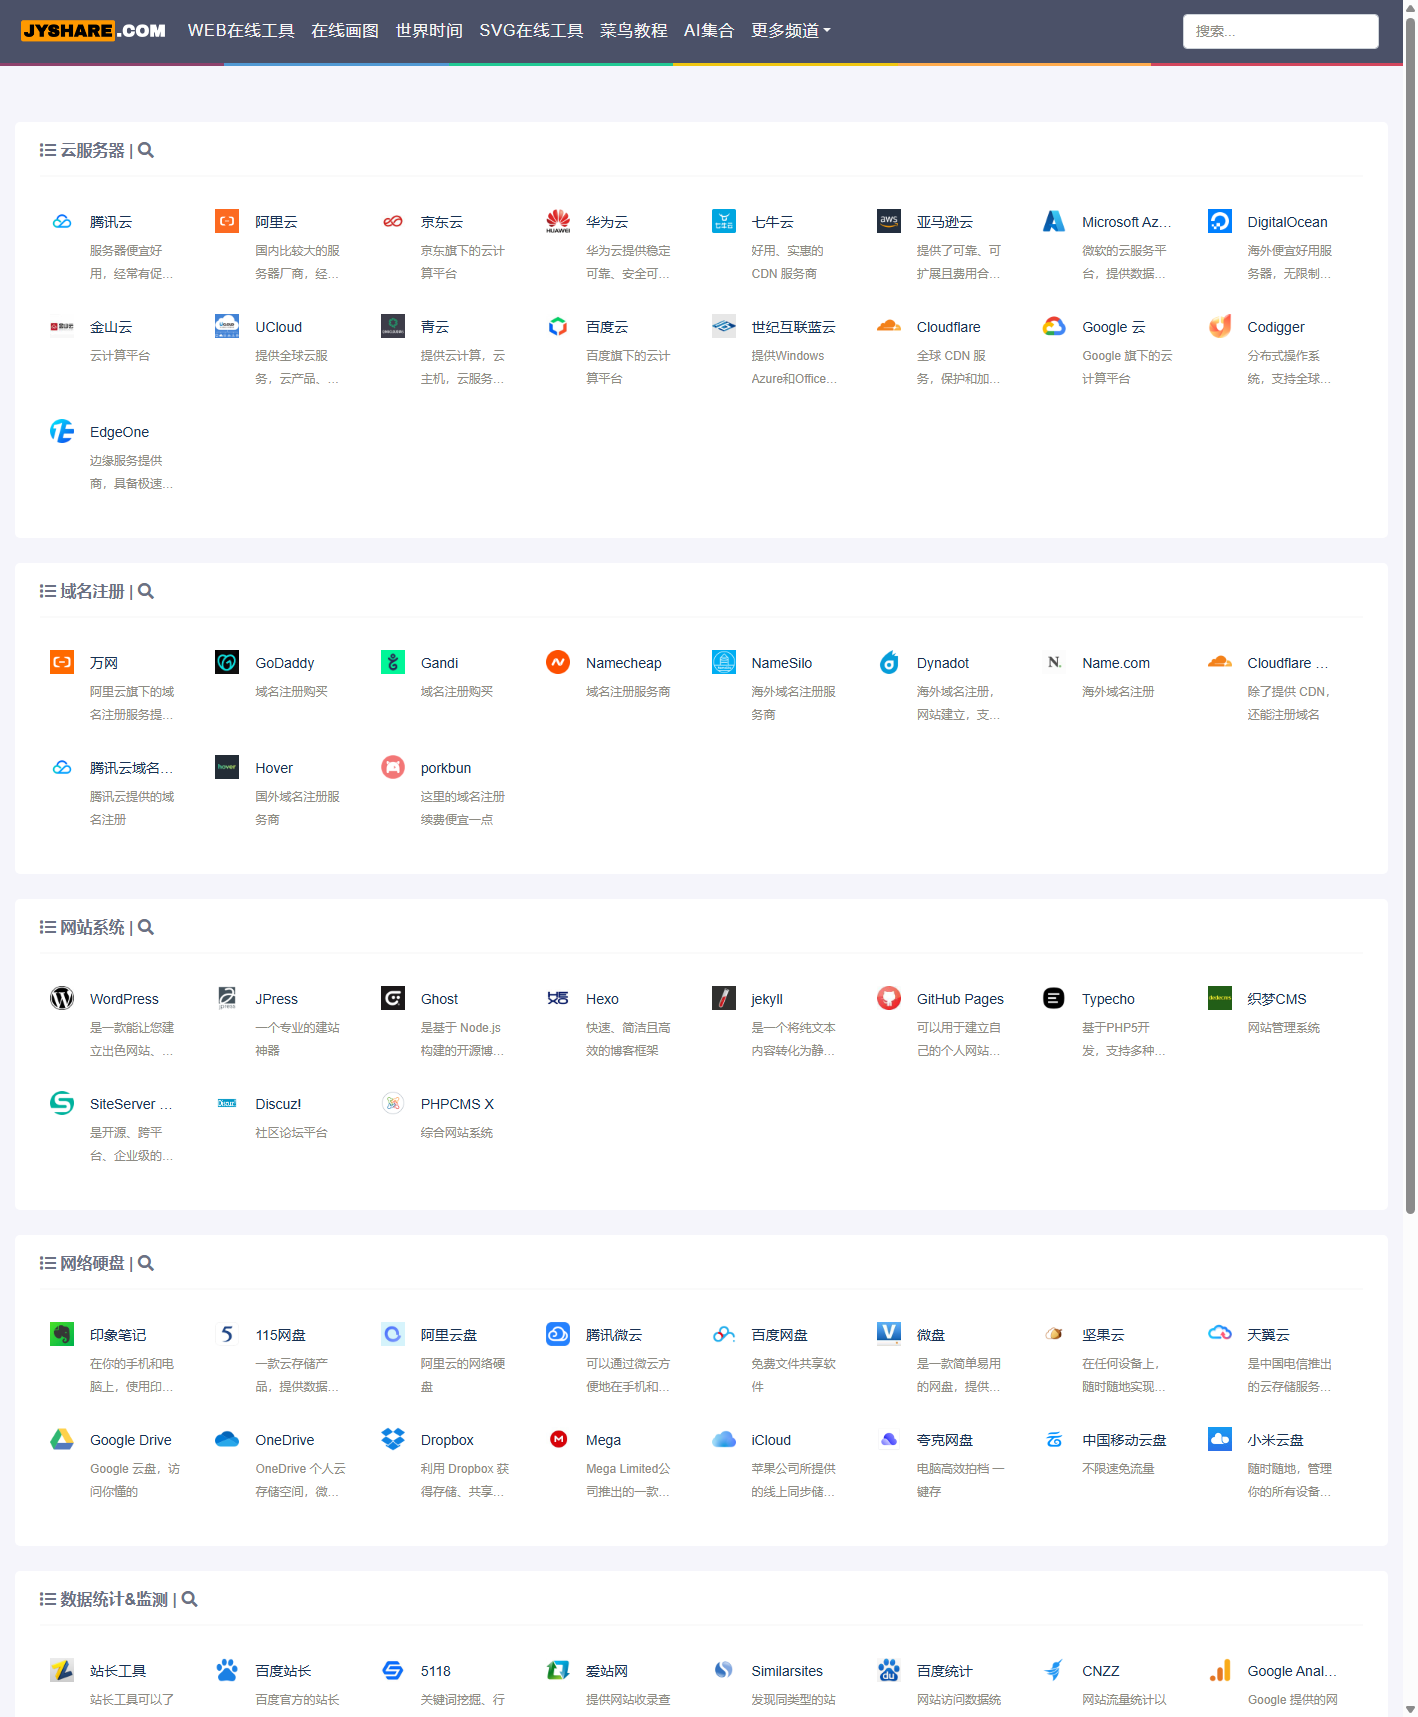Click the page vertical scrollbar
Screen dimensions: 1418x1717
1410,600
